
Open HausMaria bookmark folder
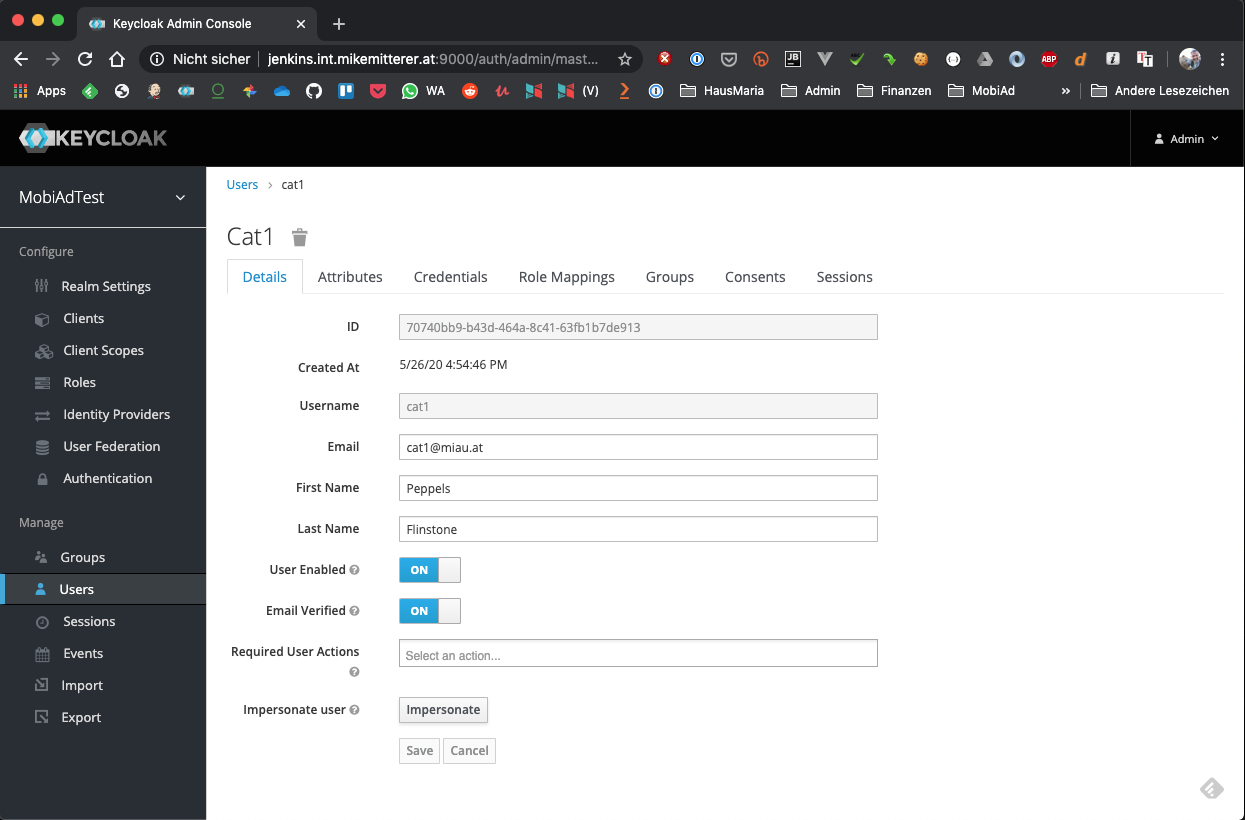click(x=722, y=90)
